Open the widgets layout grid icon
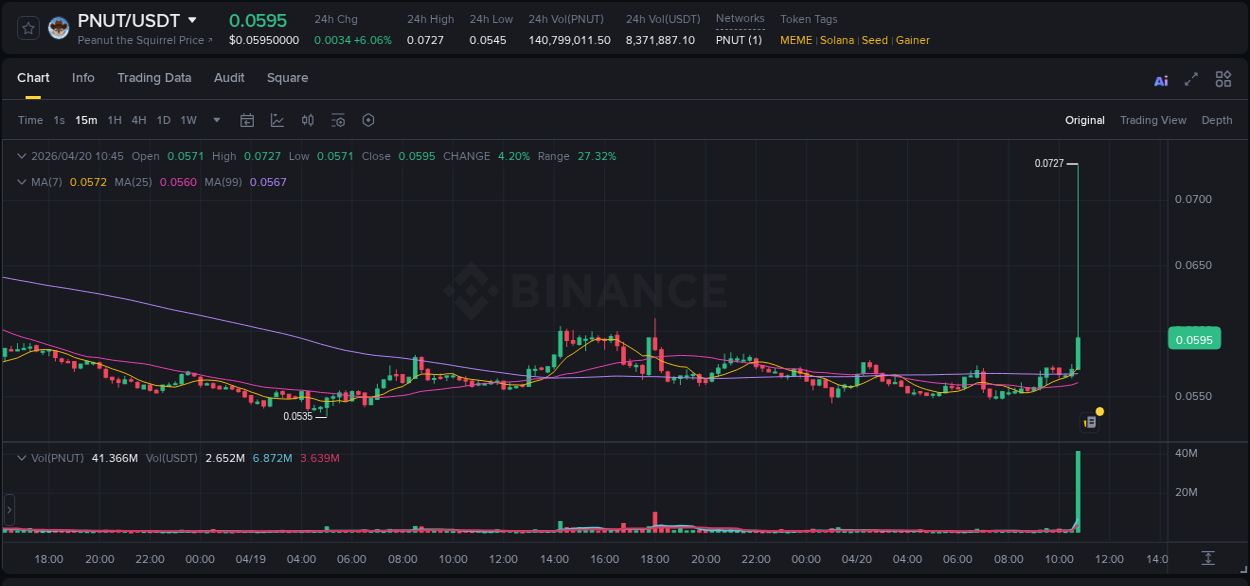This screenshot has height=586, width=1250. (x=1223, y=78)
